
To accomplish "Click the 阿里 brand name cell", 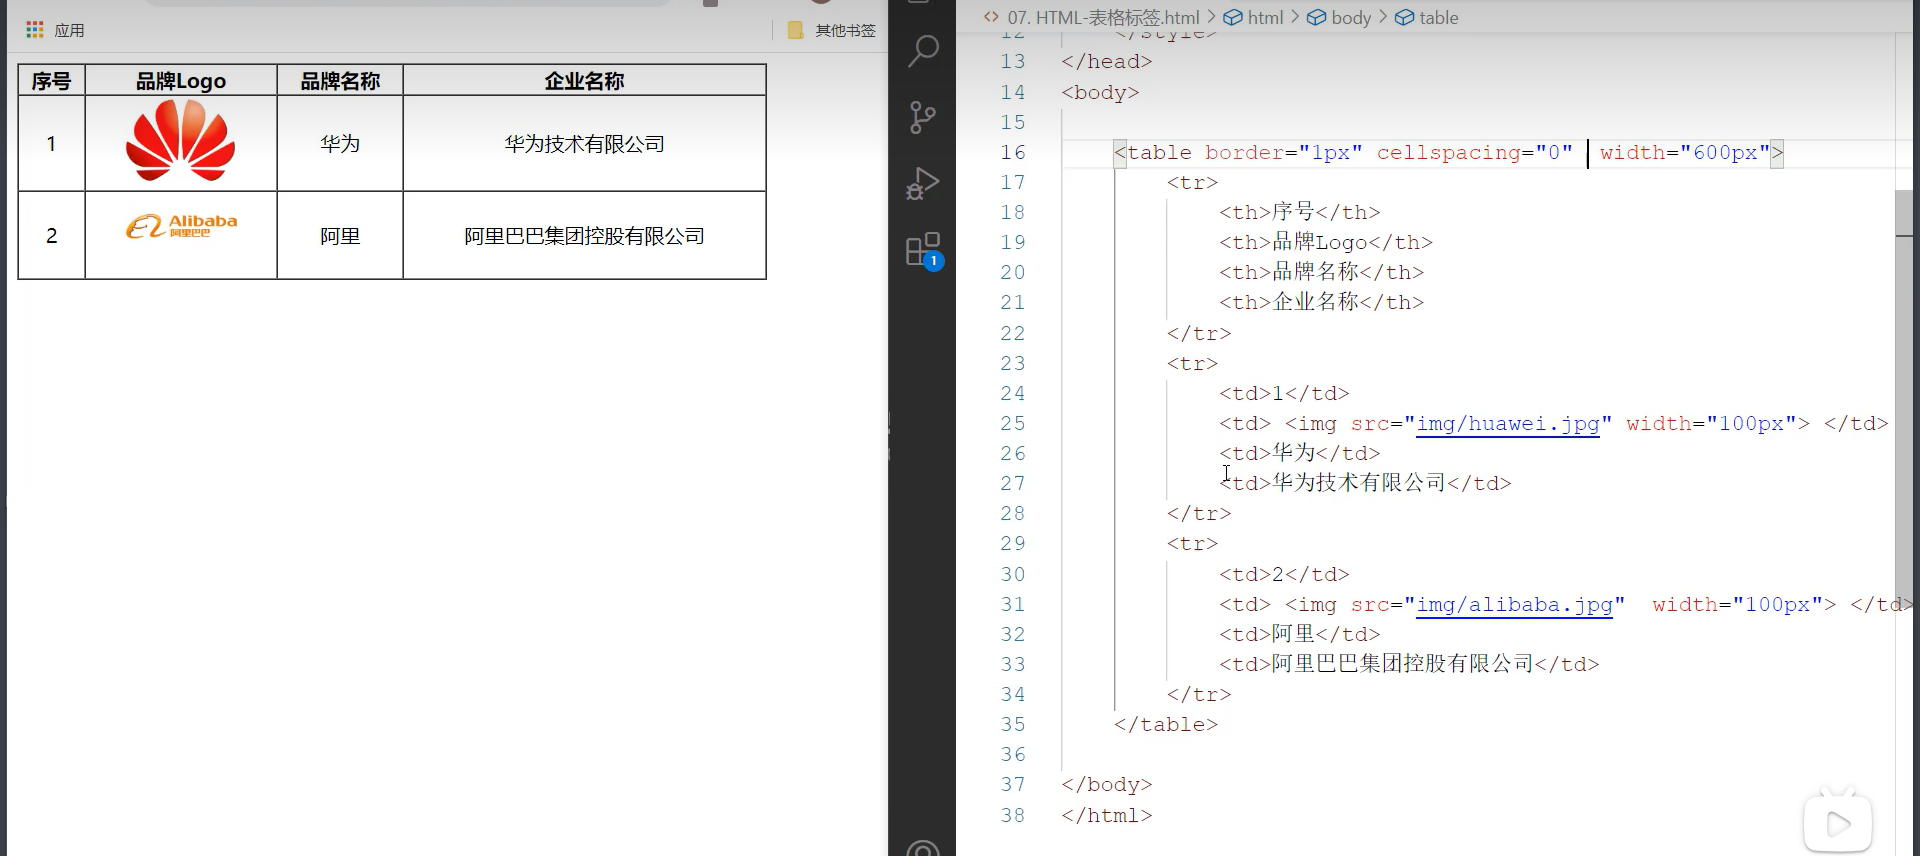I will (340, 236).
